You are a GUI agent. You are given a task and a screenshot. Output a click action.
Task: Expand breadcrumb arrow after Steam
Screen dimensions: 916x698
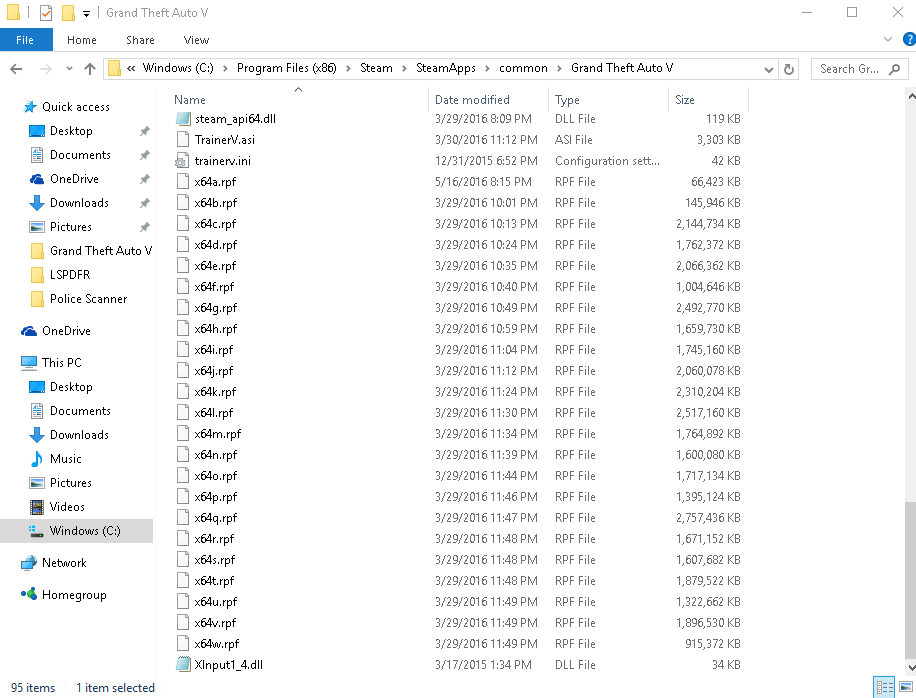coord(404,69)
